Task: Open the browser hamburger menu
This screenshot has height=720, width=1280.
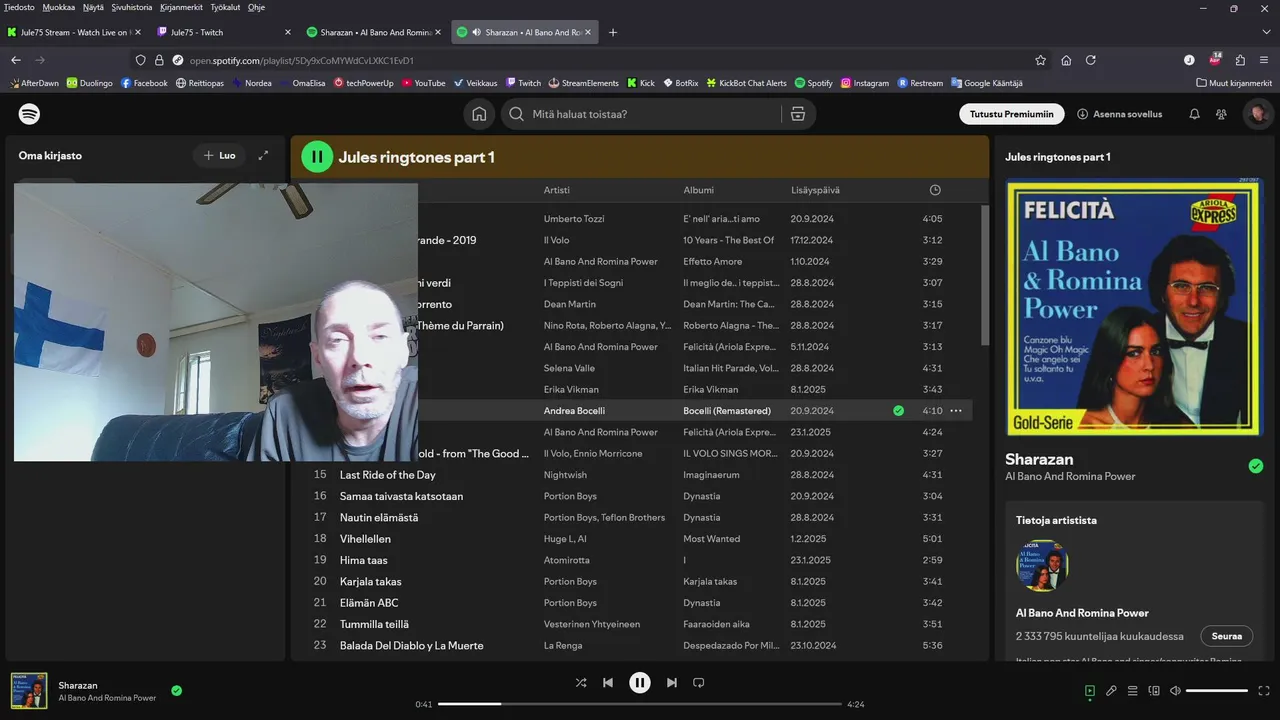Action: click(1265, 60)
